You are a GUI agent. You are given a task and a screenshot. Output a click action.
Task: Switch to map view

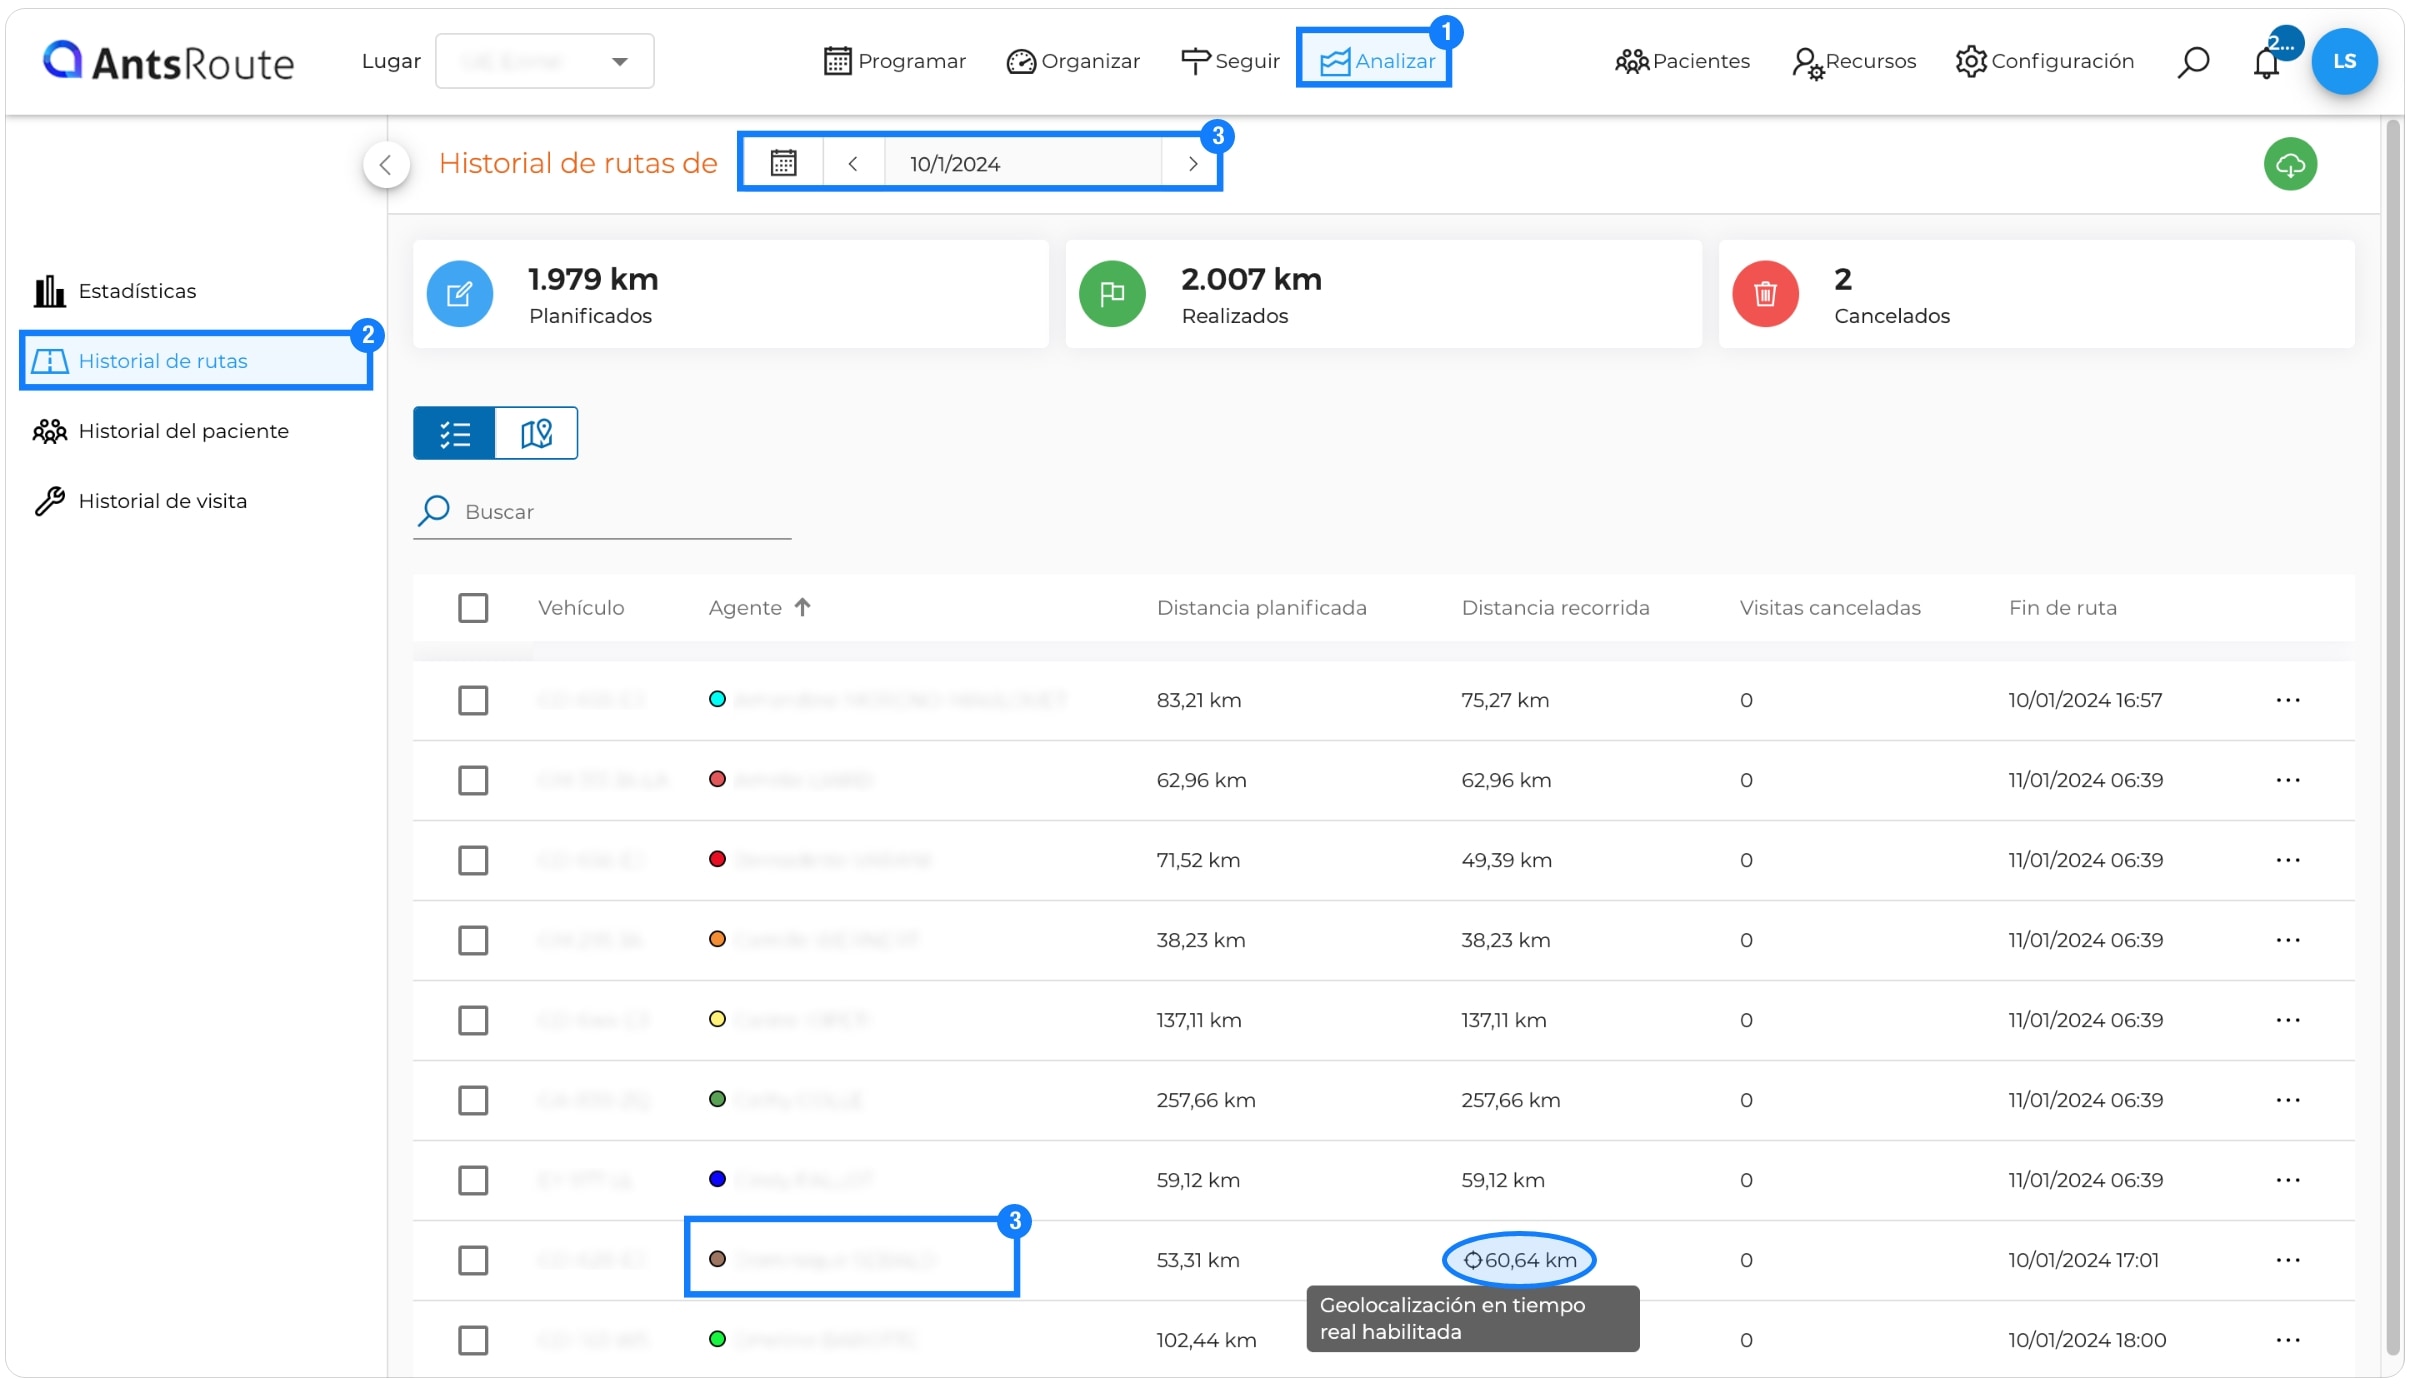[x=536, y=433]
